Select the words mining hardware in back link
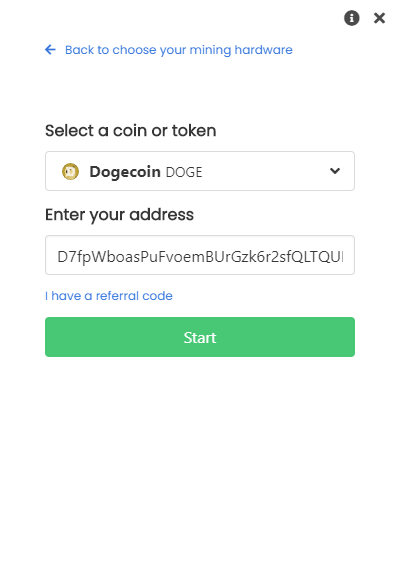 pyautogui.click(x=241, y=50)
